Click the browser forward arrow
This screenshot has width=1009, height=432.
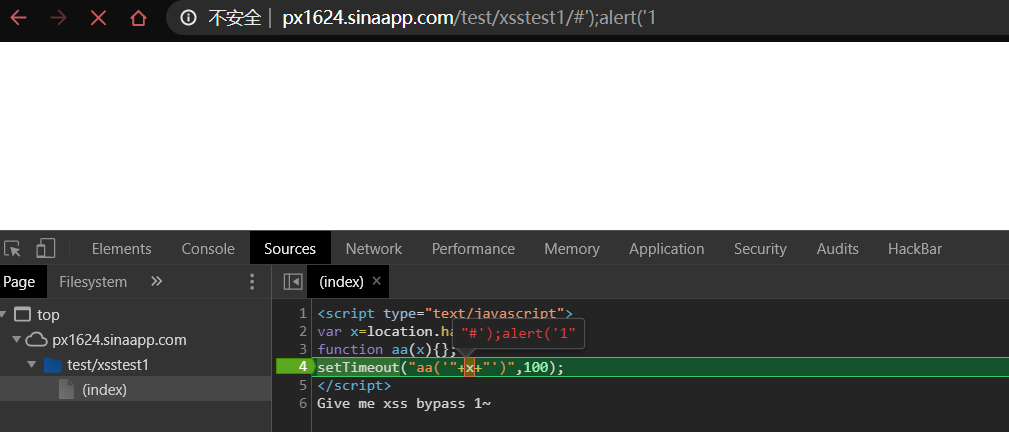tap(59, 18)
